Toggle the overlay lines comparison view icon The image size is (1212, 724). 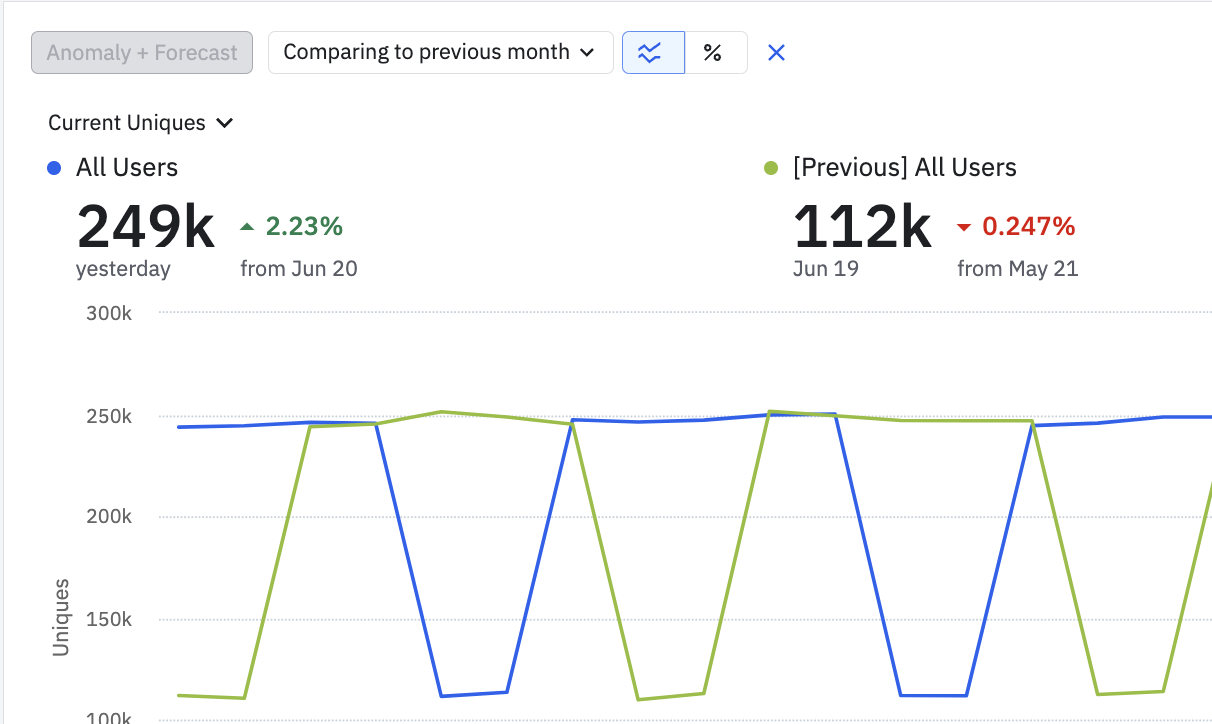coord(653,53)
